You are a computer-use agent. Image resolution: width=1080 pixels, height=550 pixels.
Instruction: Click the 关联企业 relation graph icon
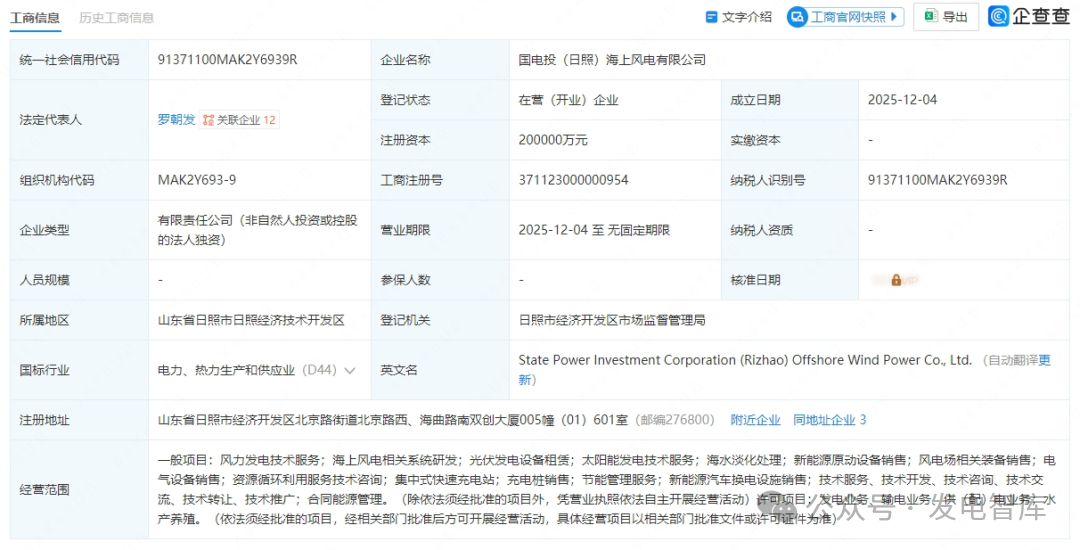tap(208, 120)
